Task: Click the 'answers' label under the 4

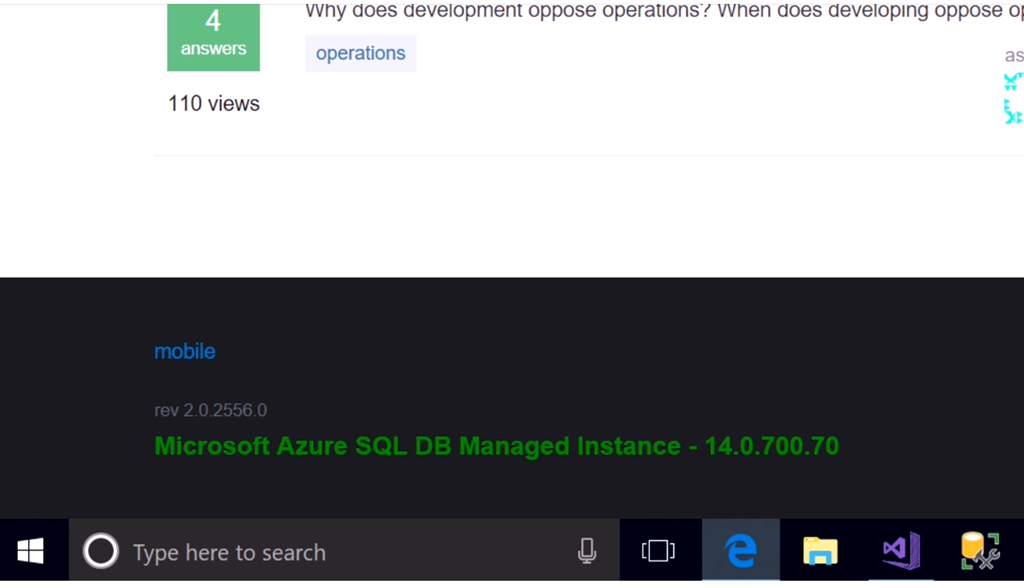Action: point(213,49)
